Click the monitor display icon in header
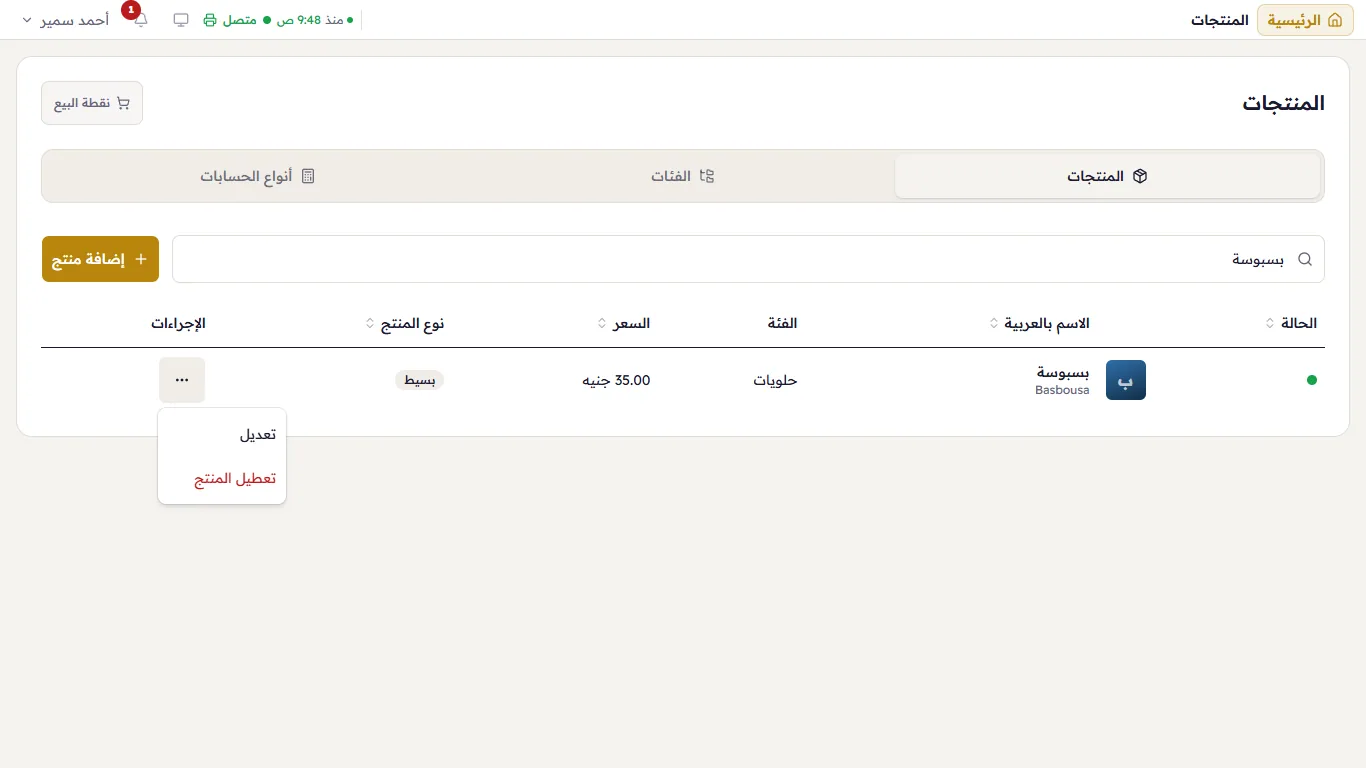Screen dimensions: 1366x768 tap(181, 20)
